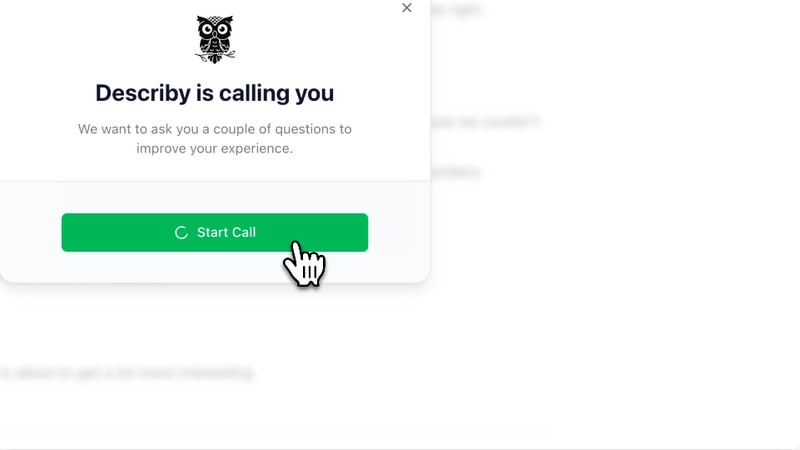The height and width of the screenshot is (450, 800).
Task: Click the word "Describy" in the heading
Action: coord(143,93)
